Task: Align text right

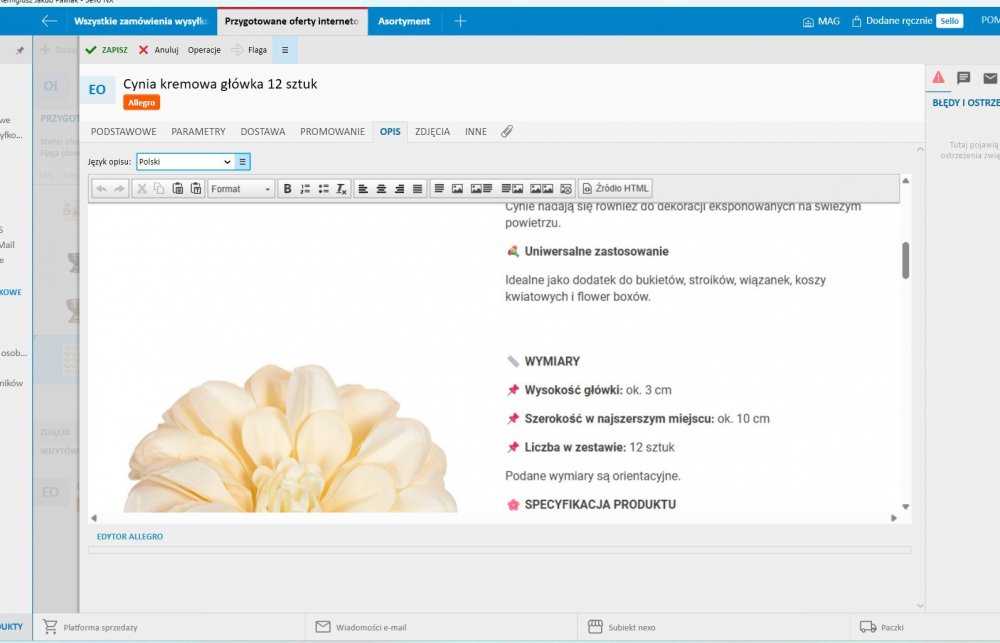Action: point(399,189)
